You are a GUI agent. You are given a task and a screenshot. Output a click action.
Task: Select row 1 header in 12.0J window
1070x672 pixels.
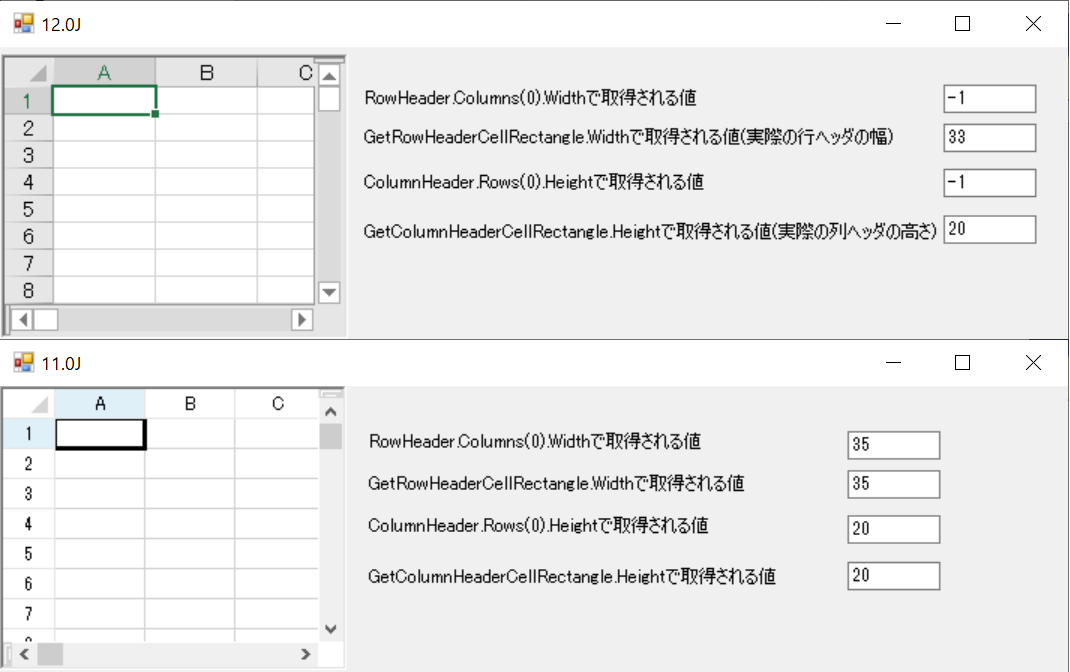[x=29, y=101]
